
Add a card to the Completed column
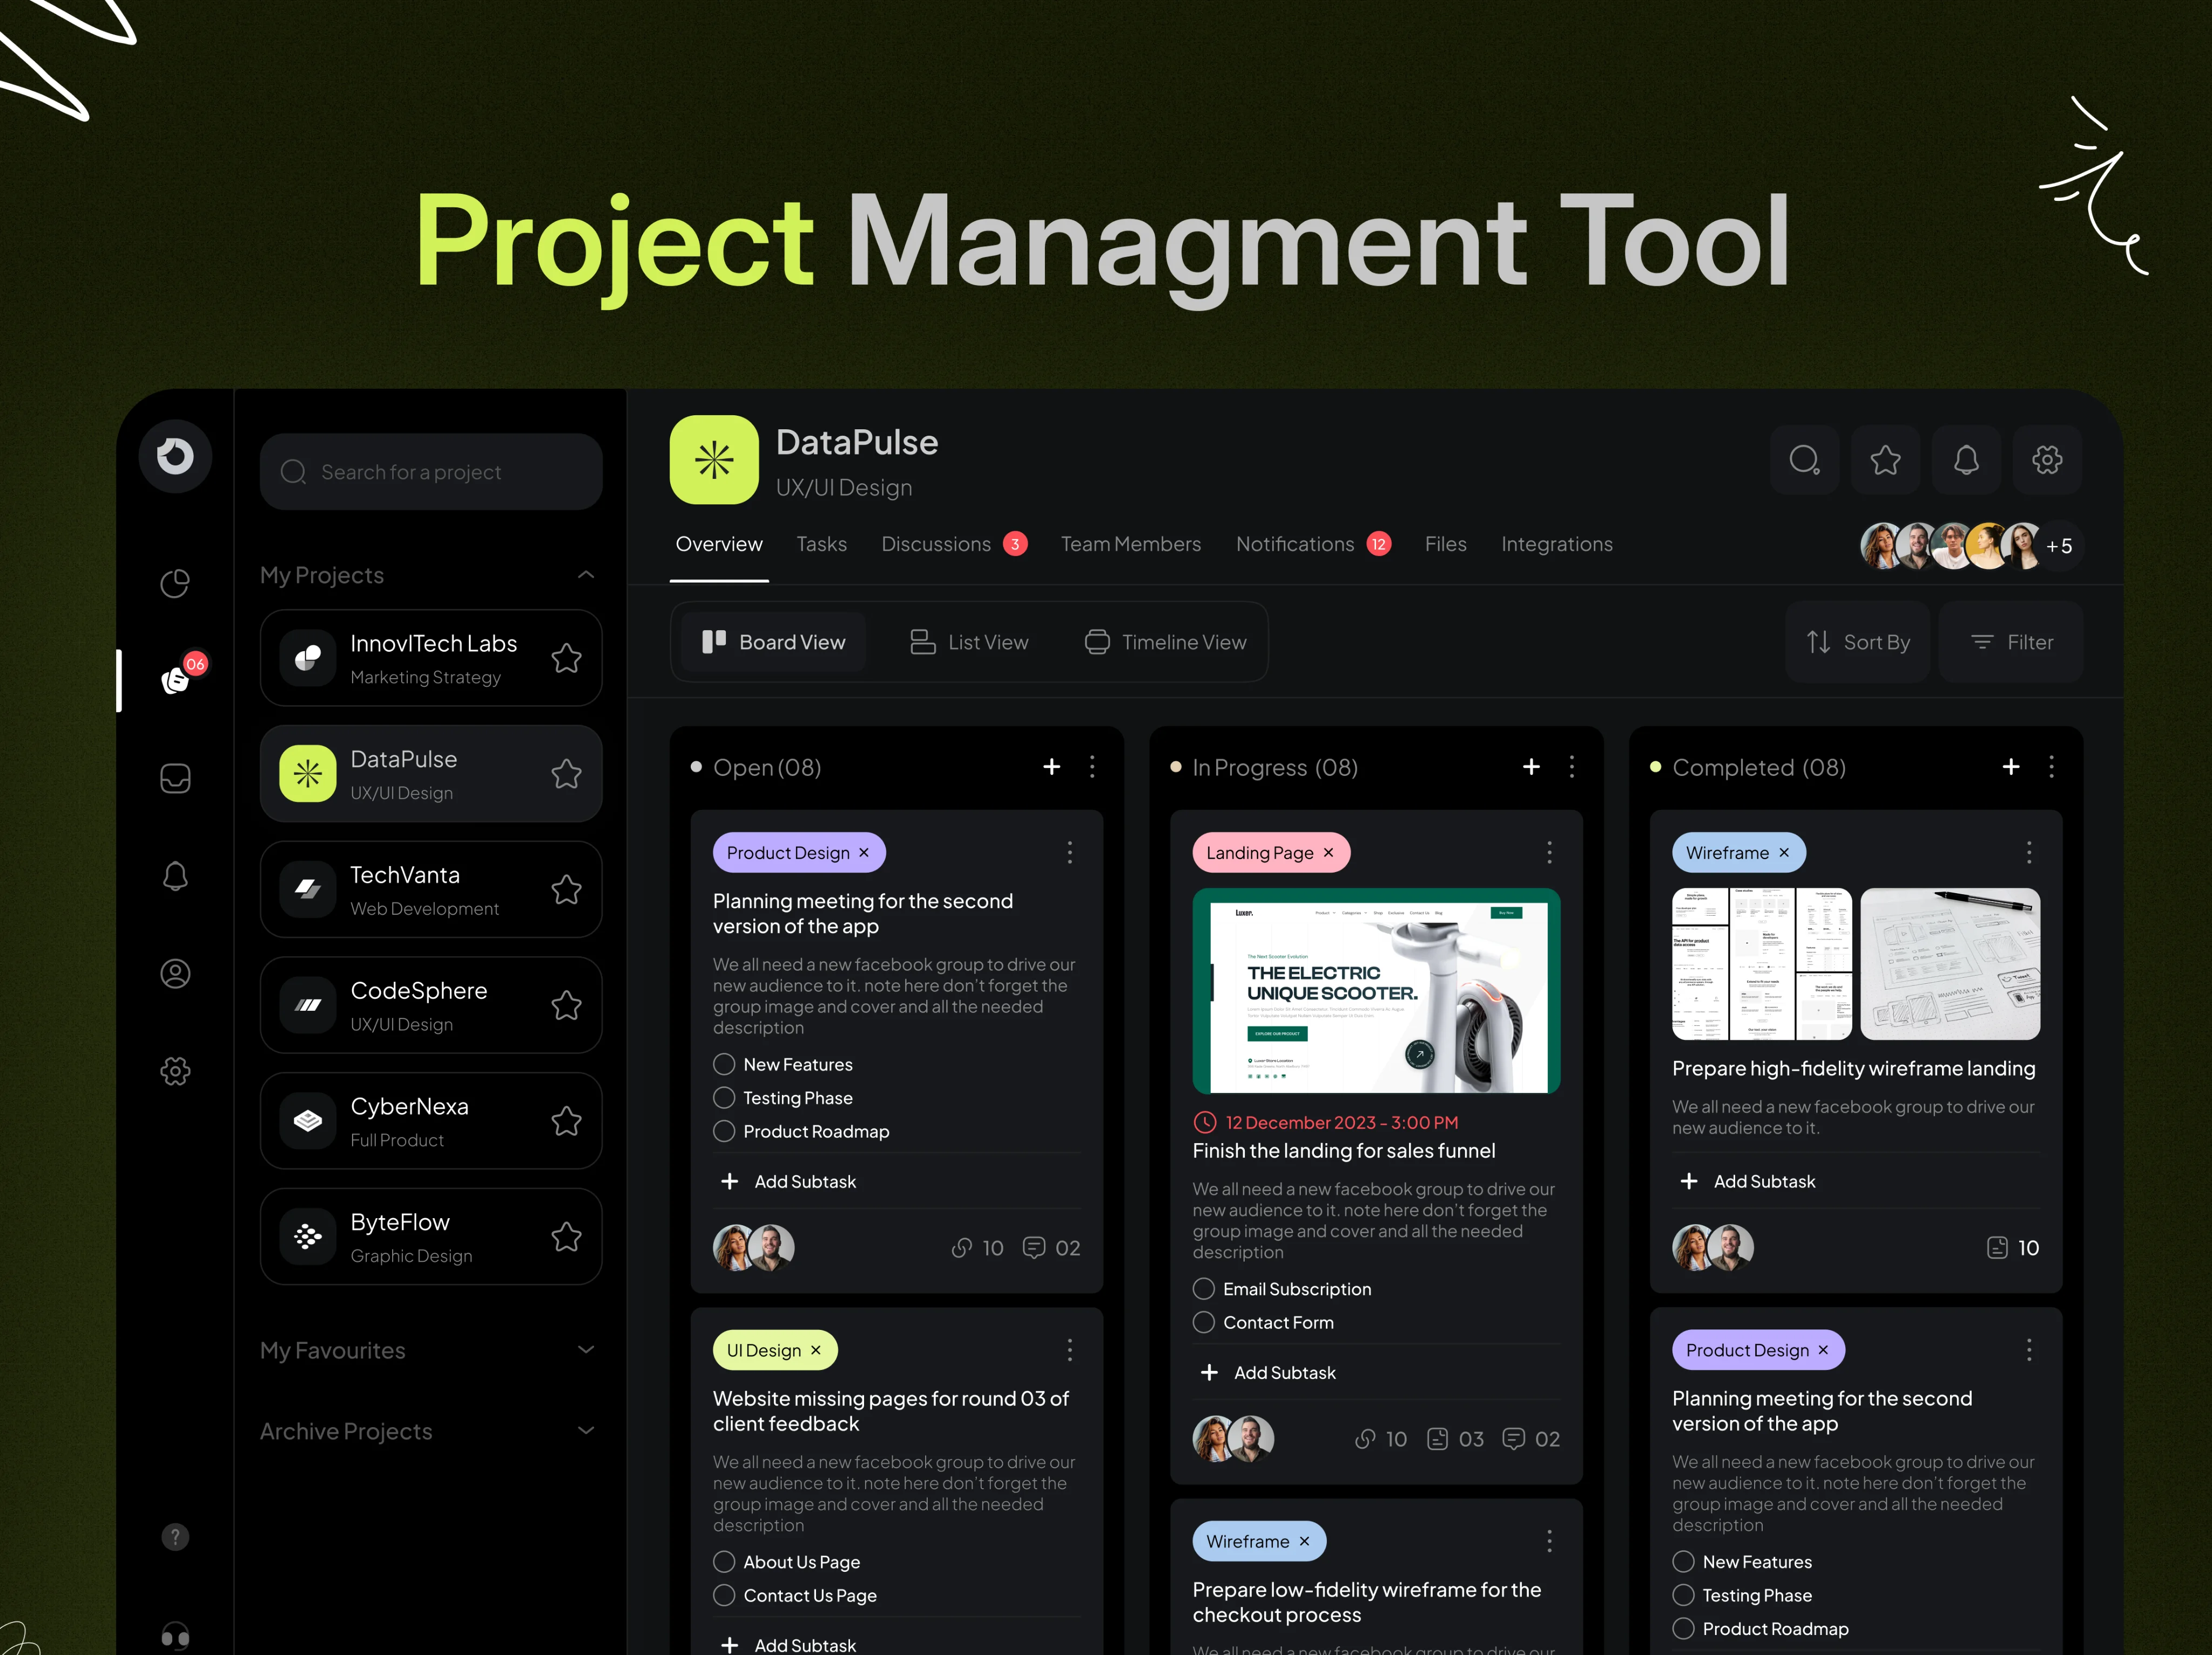[x=2011, y=767]
